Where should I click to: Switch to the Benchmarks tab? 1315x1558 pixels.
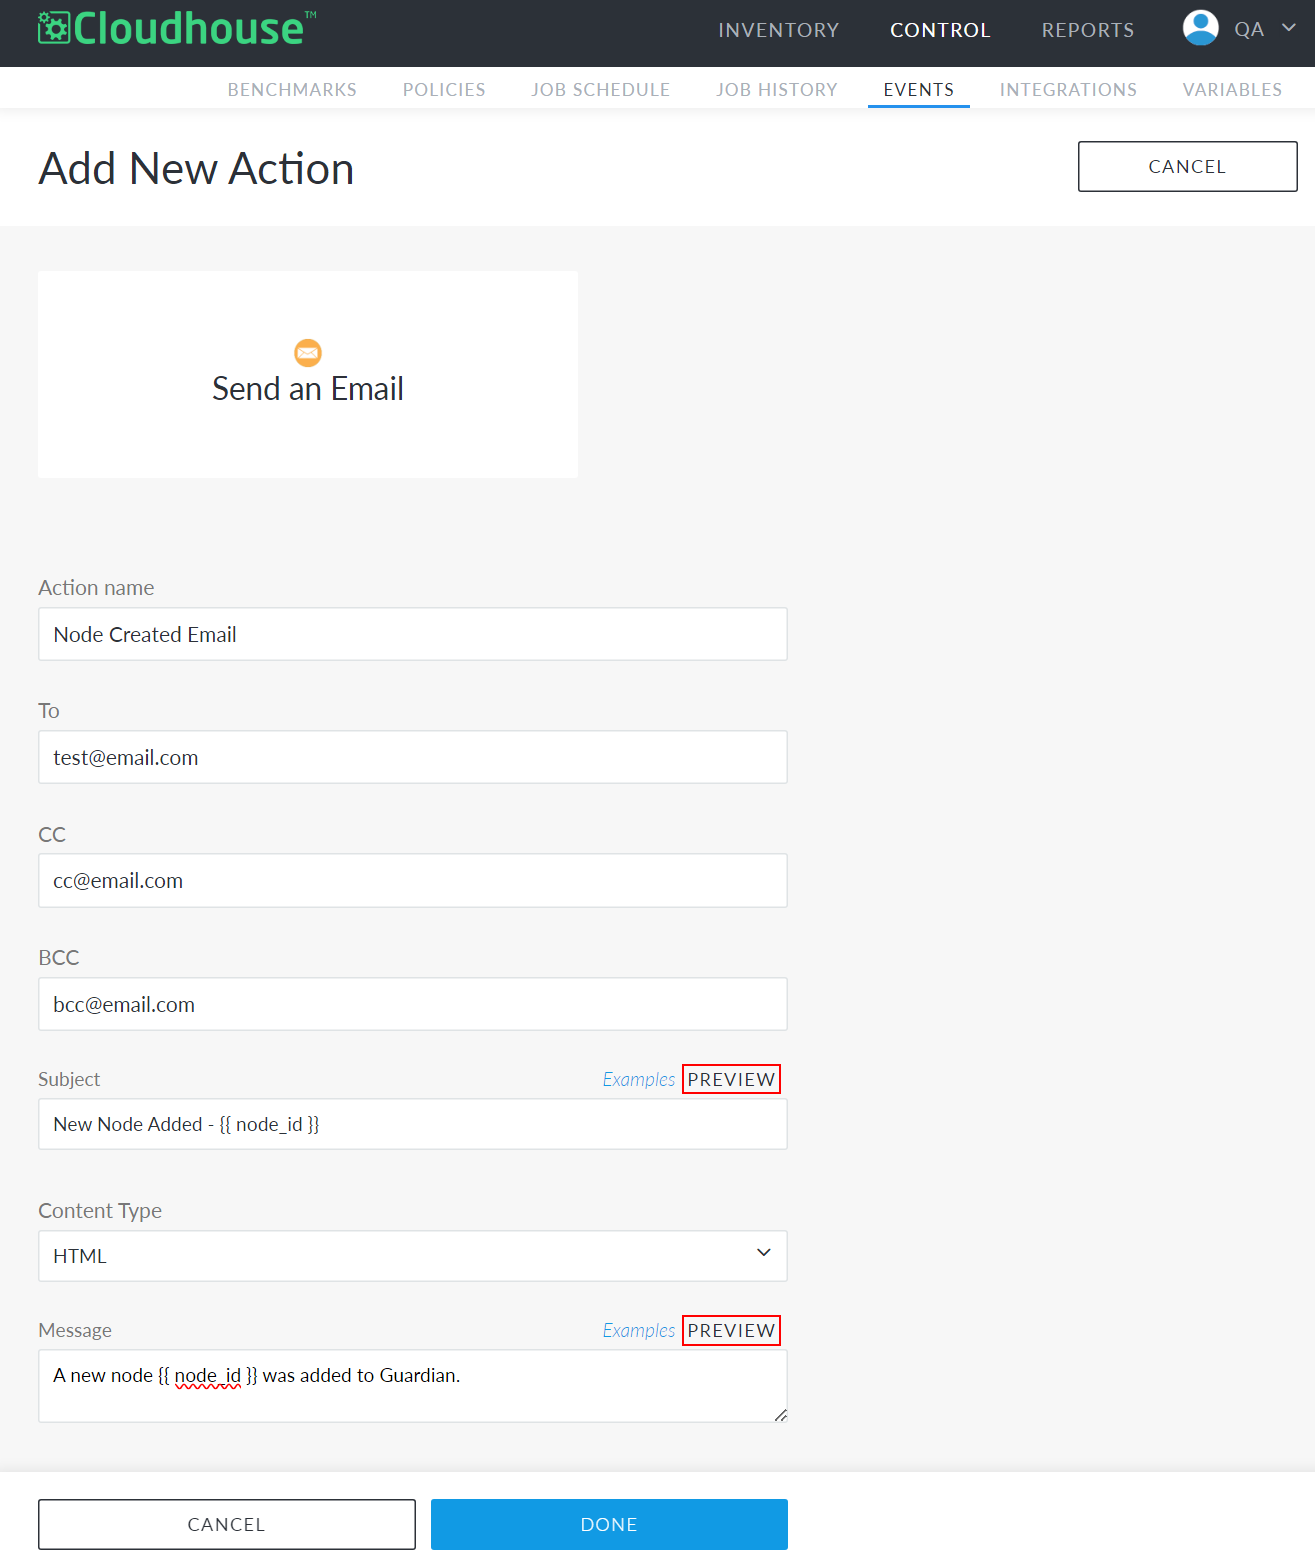292,90
